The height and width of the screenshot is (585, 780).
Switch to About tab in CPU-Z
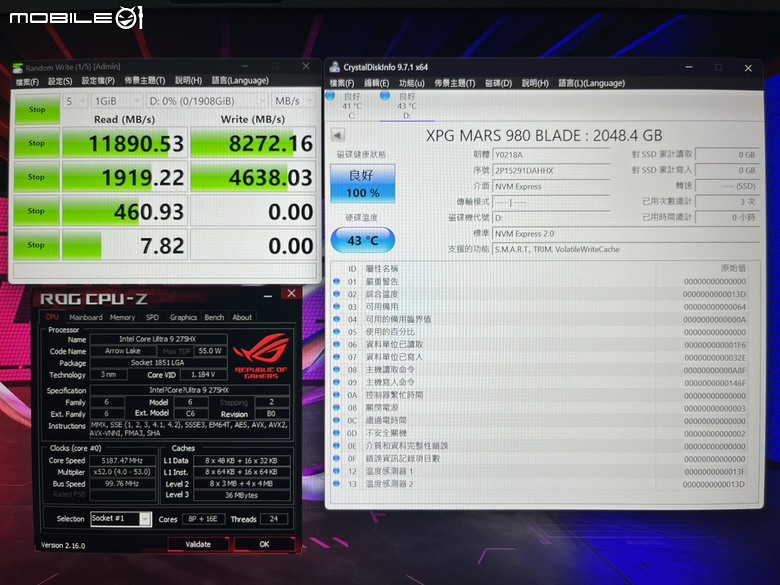tap(242, 317)
